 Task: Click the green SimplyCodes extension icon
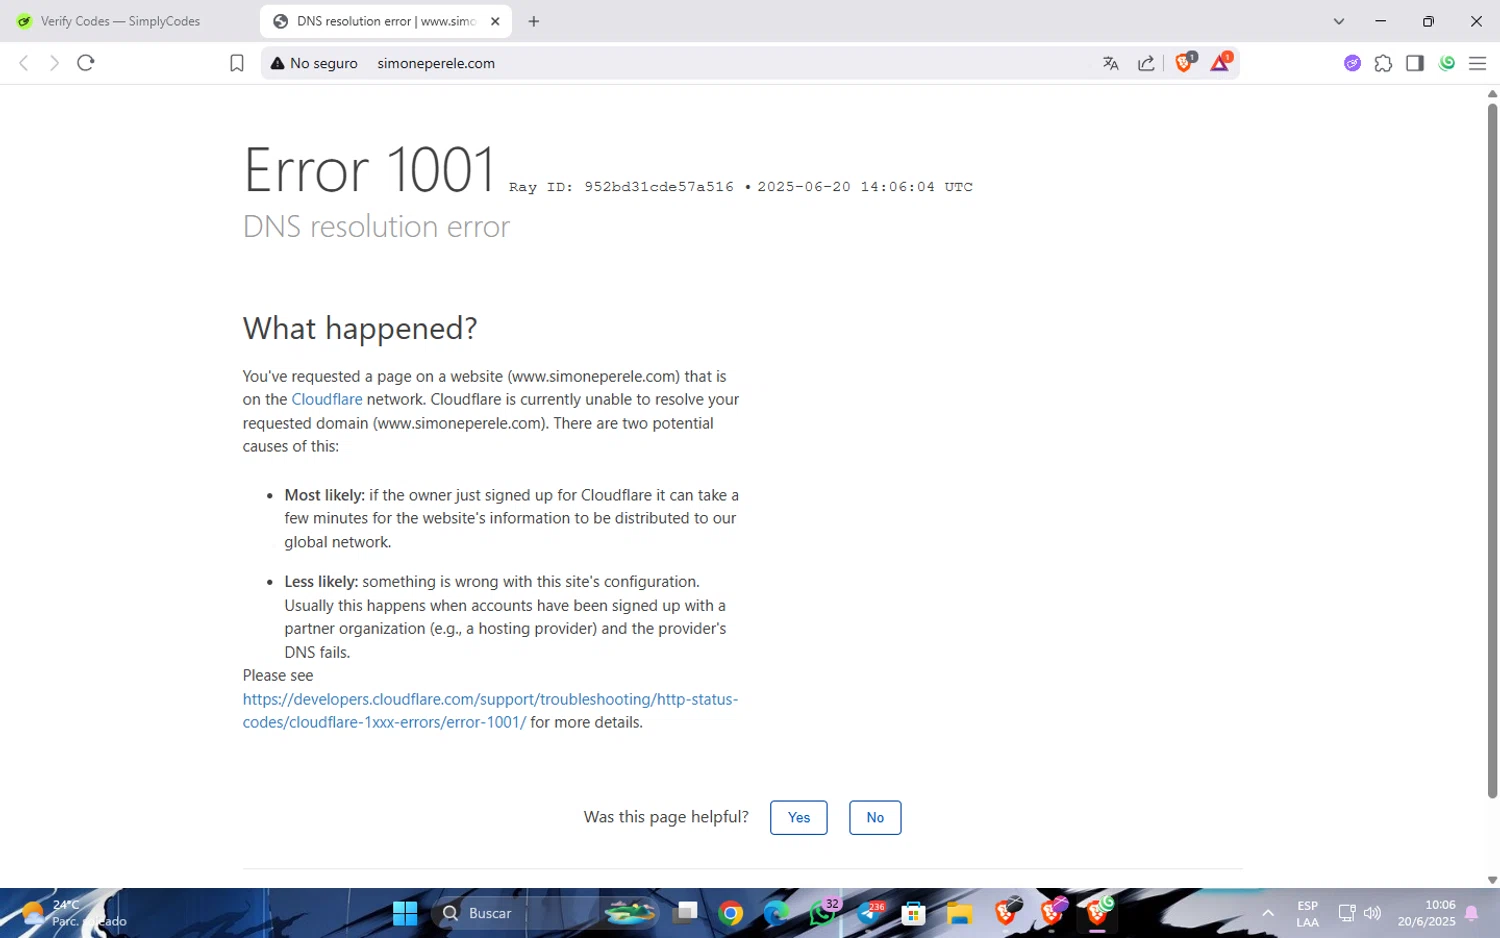click(1447, 63)
